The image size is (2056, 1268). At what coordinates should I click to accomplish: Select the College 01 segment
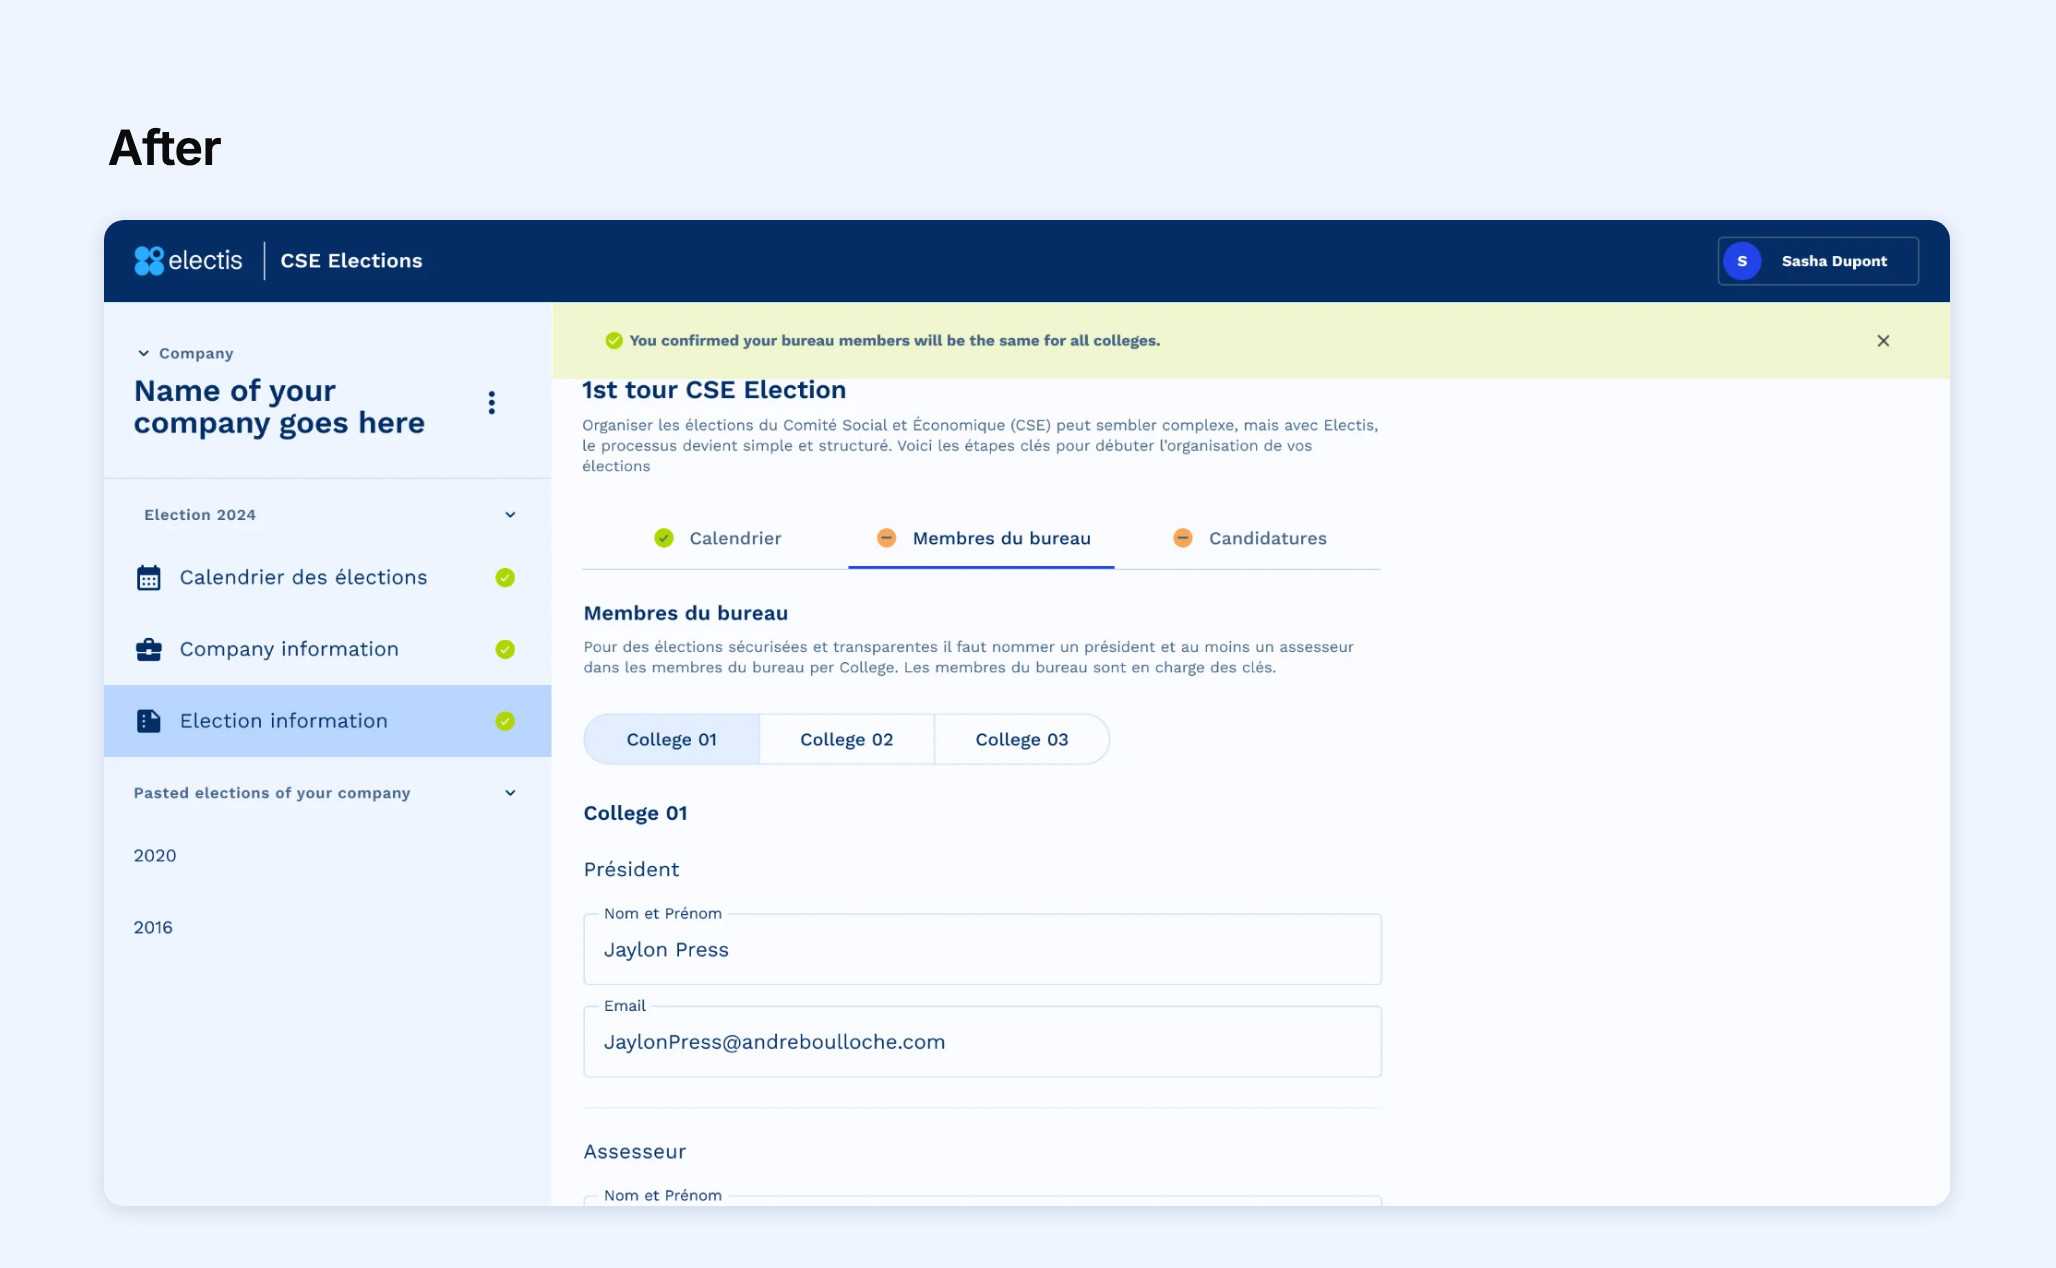tap(671, 740)
